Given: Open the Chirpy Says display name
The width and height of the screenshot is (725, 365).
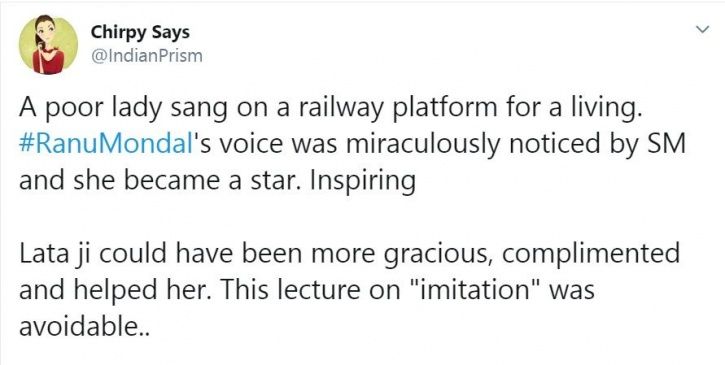Looking at the screenshot, I should tap(140, 32).
